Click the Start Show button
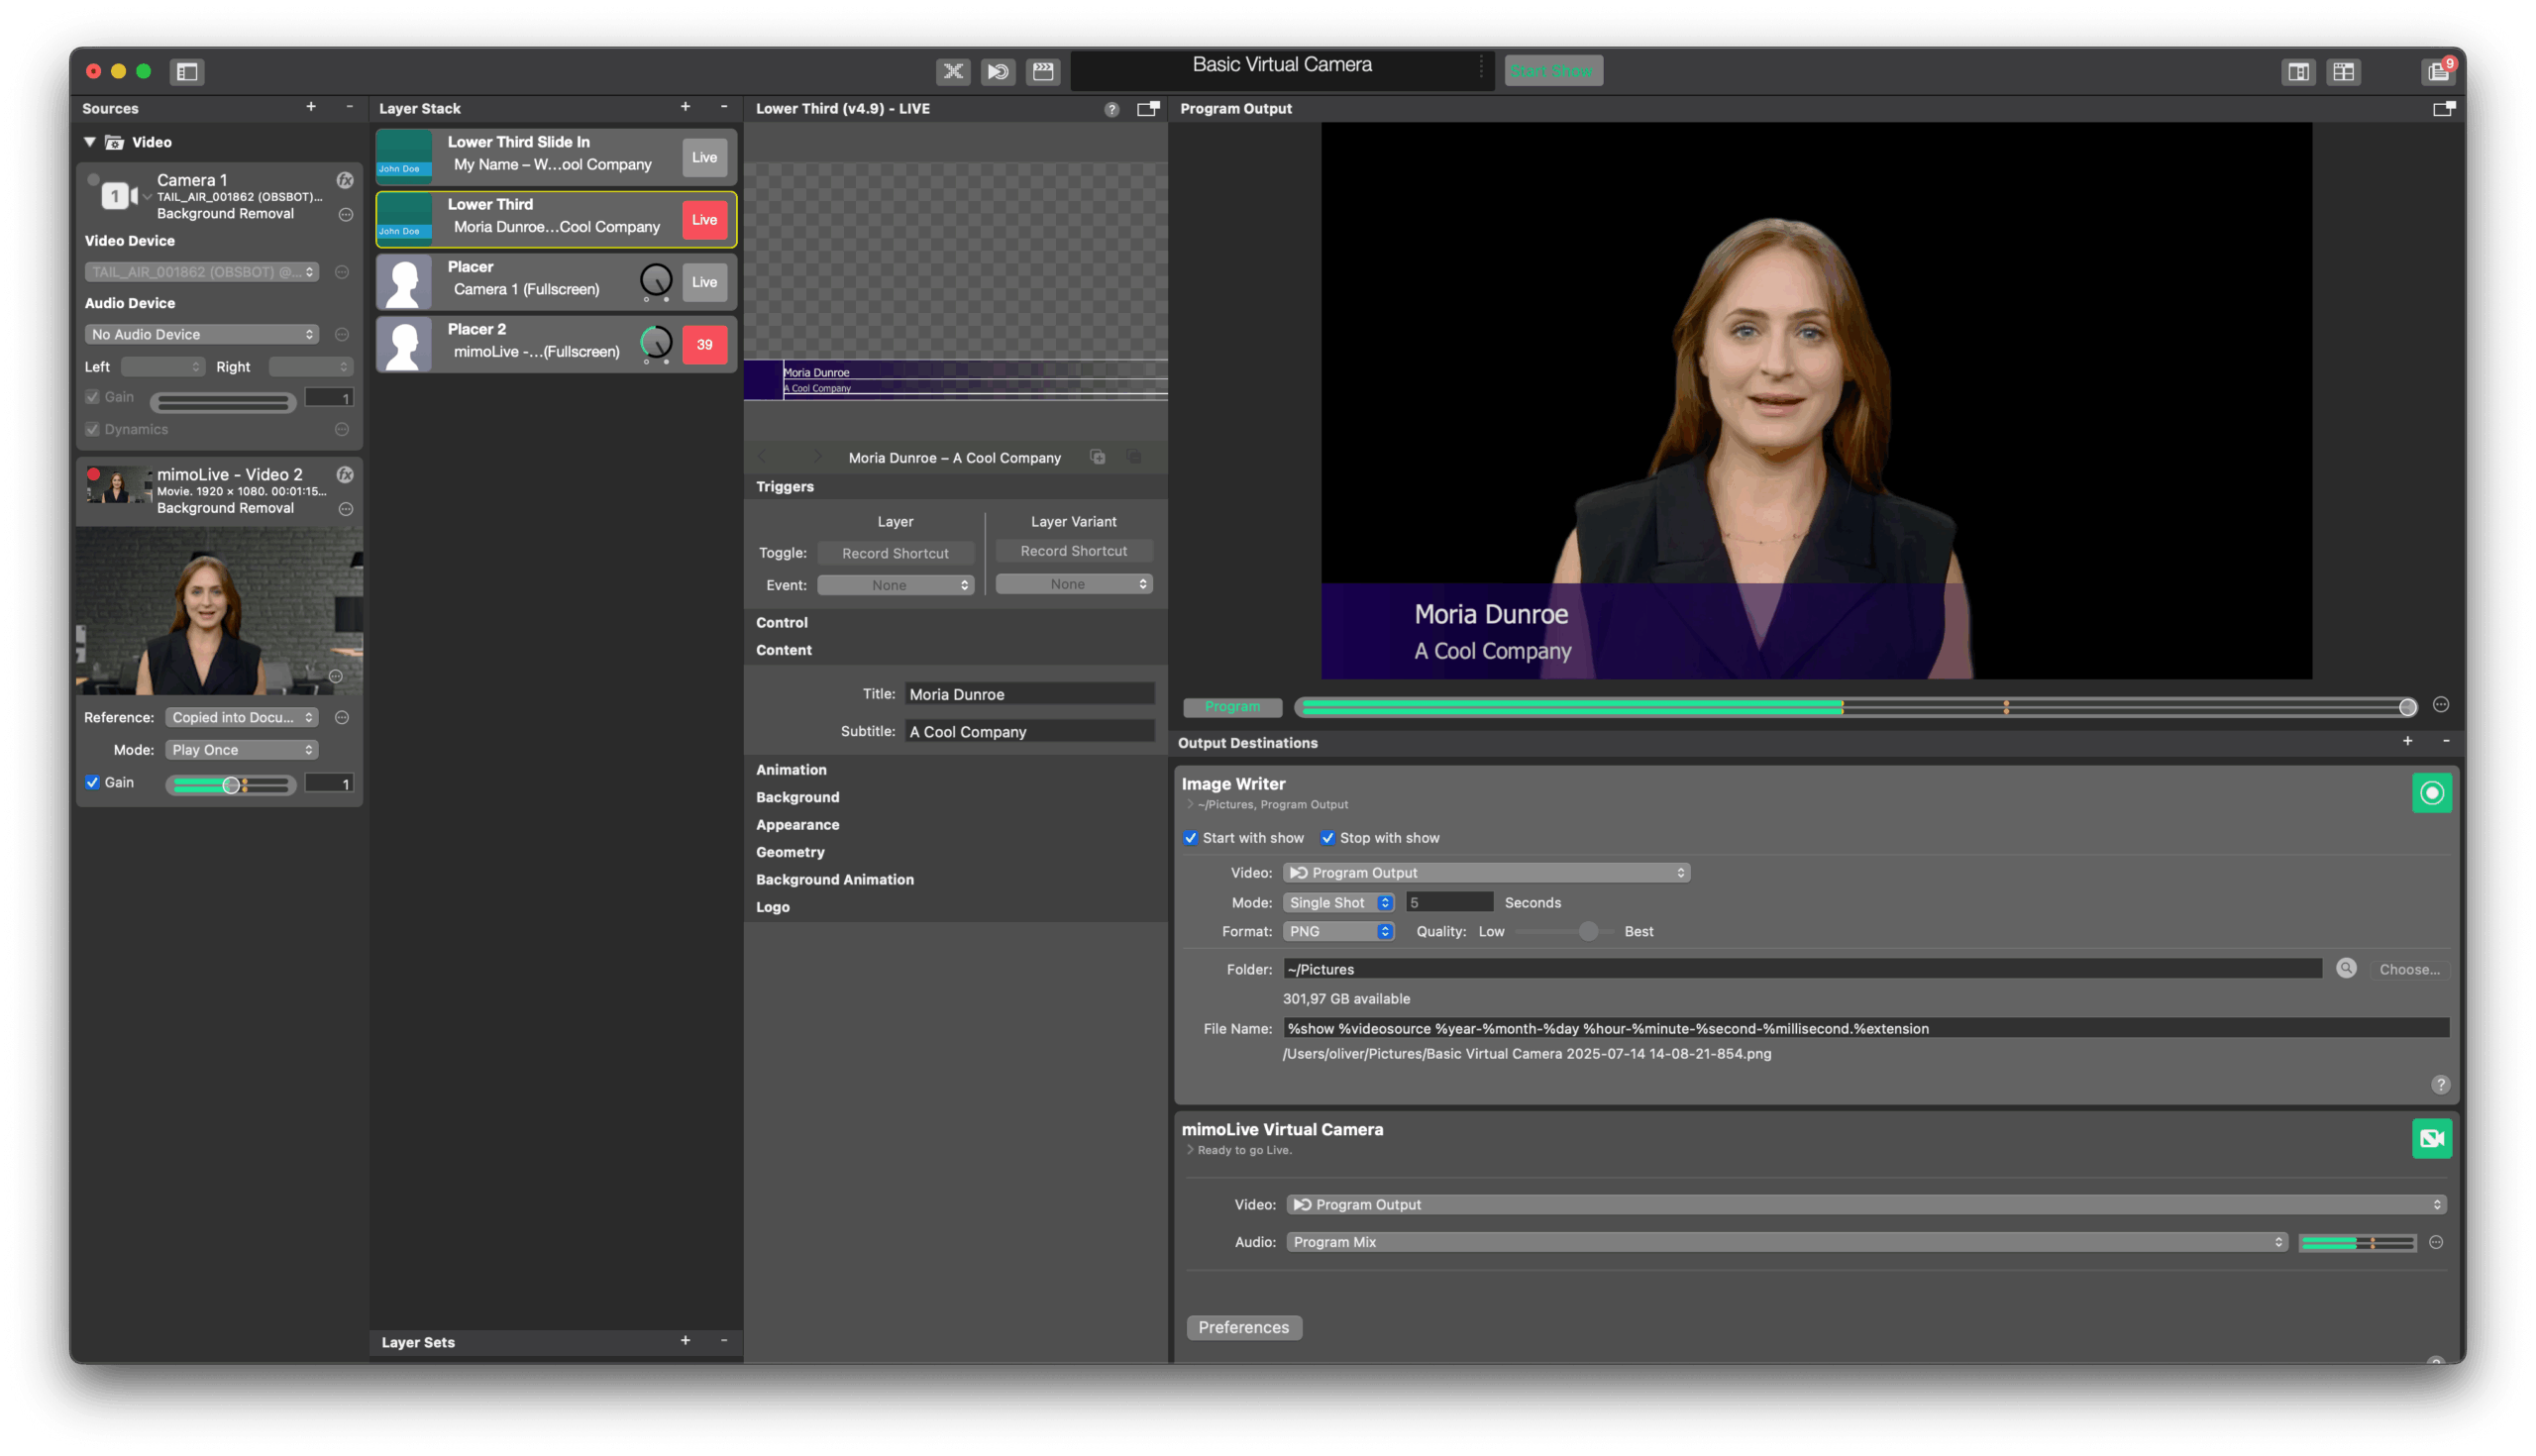Viewport: 2536px width, 1456px height. (1552, 71)
